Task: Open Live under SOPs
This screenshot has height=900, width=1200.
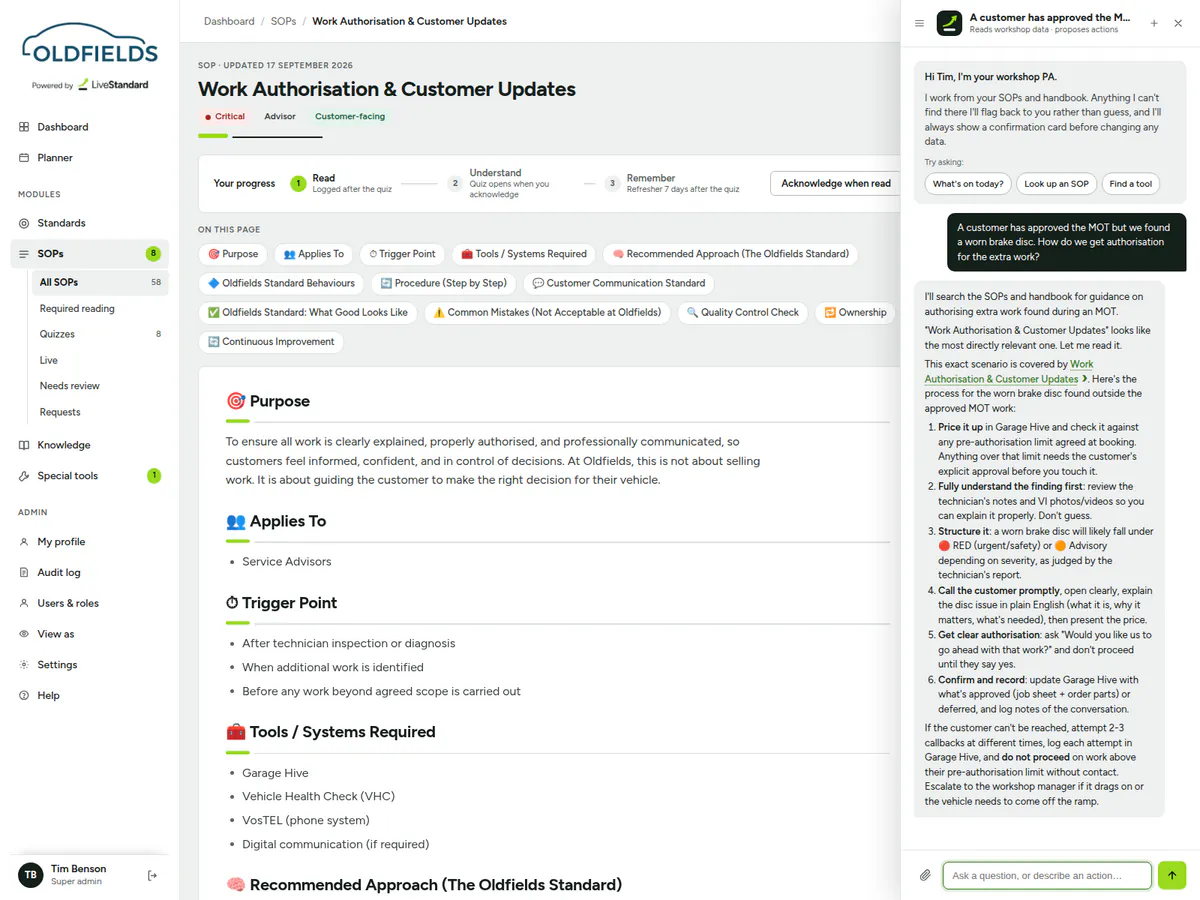Action: point(100,360)
